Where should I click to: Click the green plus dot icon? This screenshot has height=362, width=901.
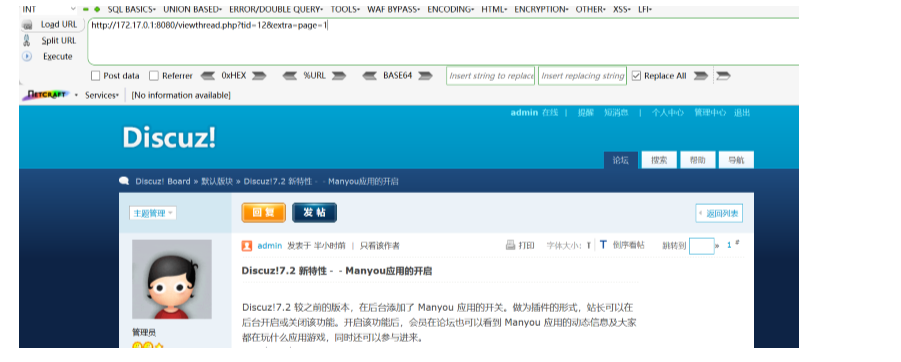[x=97, y=9]
